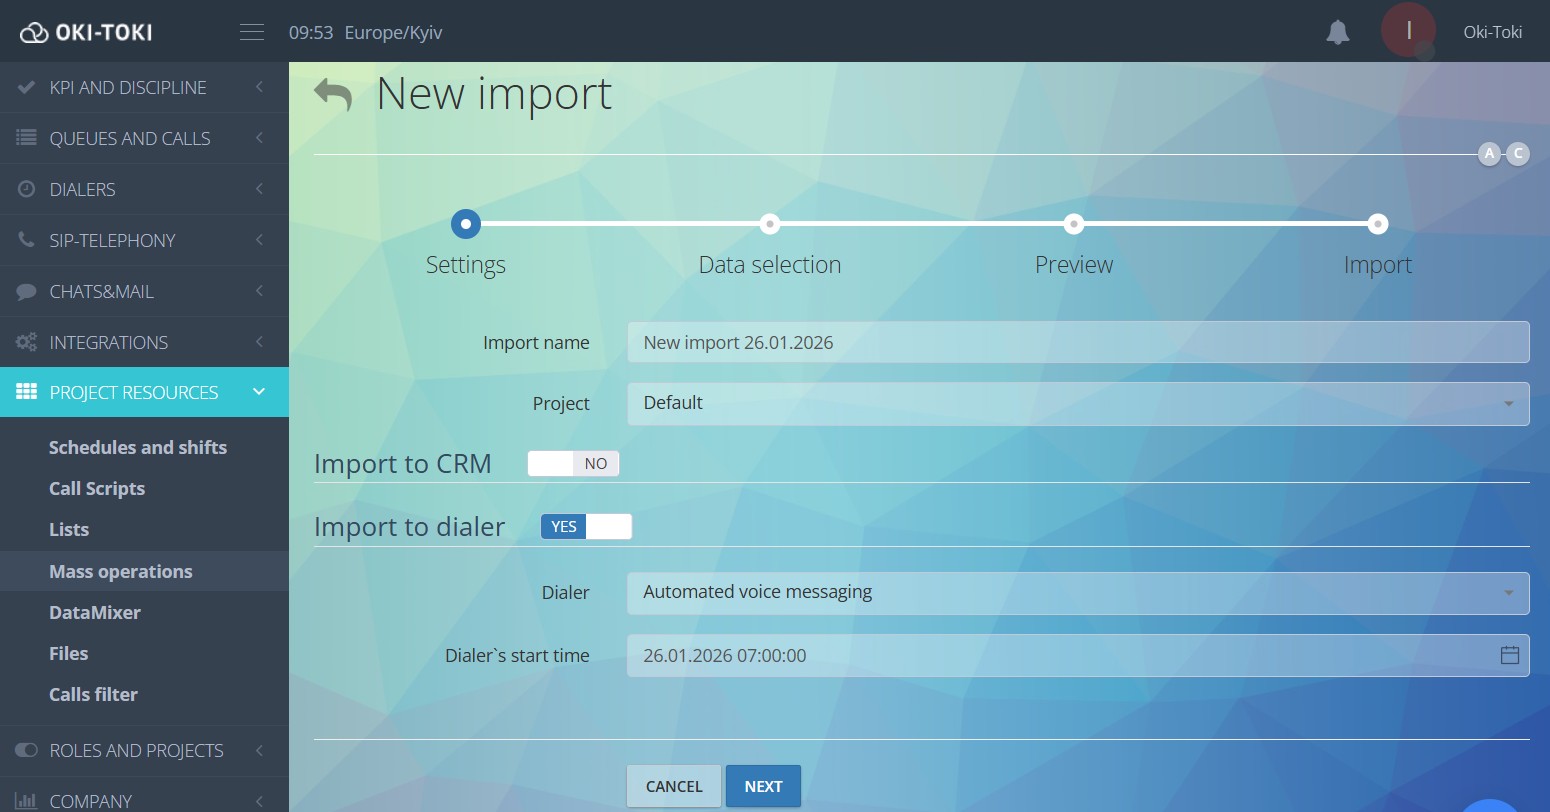Open Schedules and shifts
The width and height of the screenshot is (1550, 812).
pyautogui.click(x=138, y=447)
